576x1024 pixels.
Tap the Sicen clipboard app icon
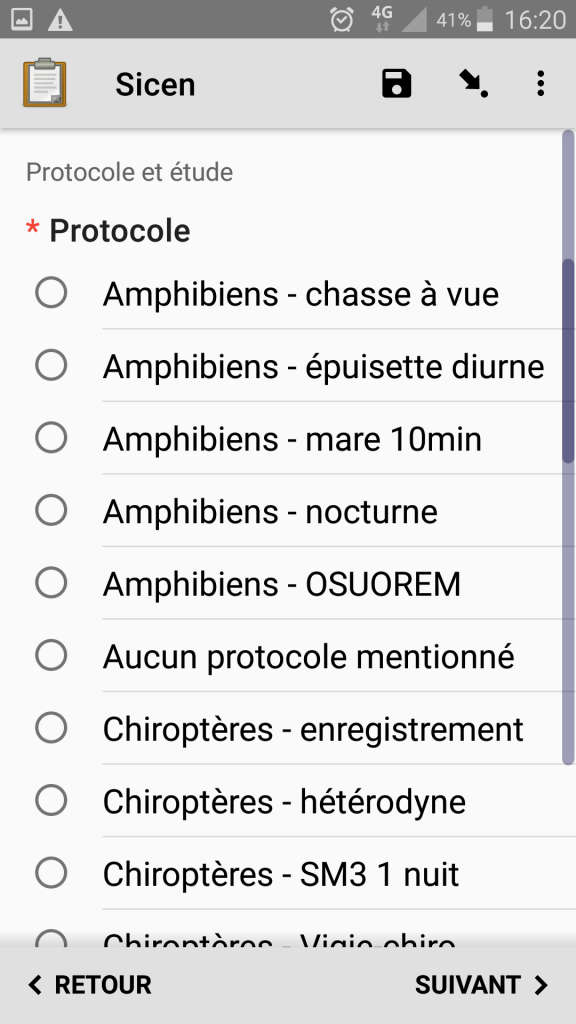(x=44, y=82)
